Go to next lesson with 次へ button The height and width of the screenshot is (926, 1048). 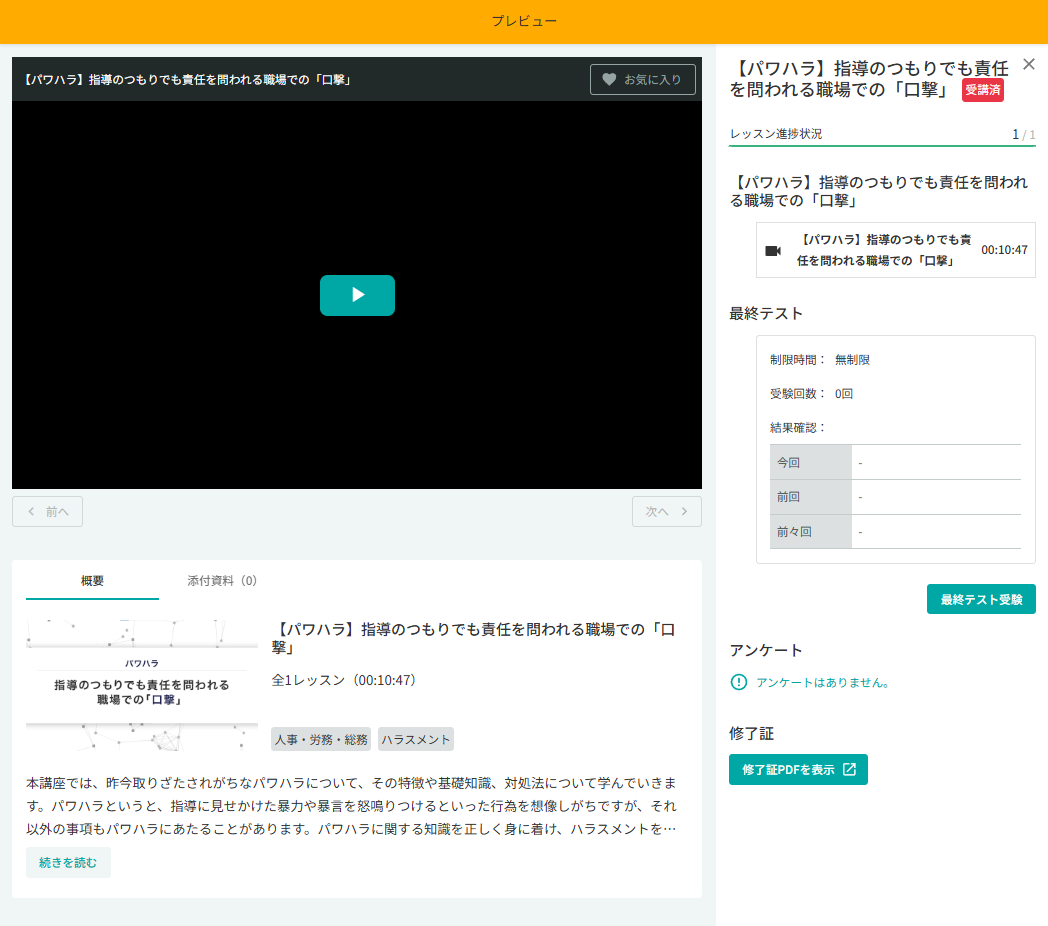[x=666, y=511]
